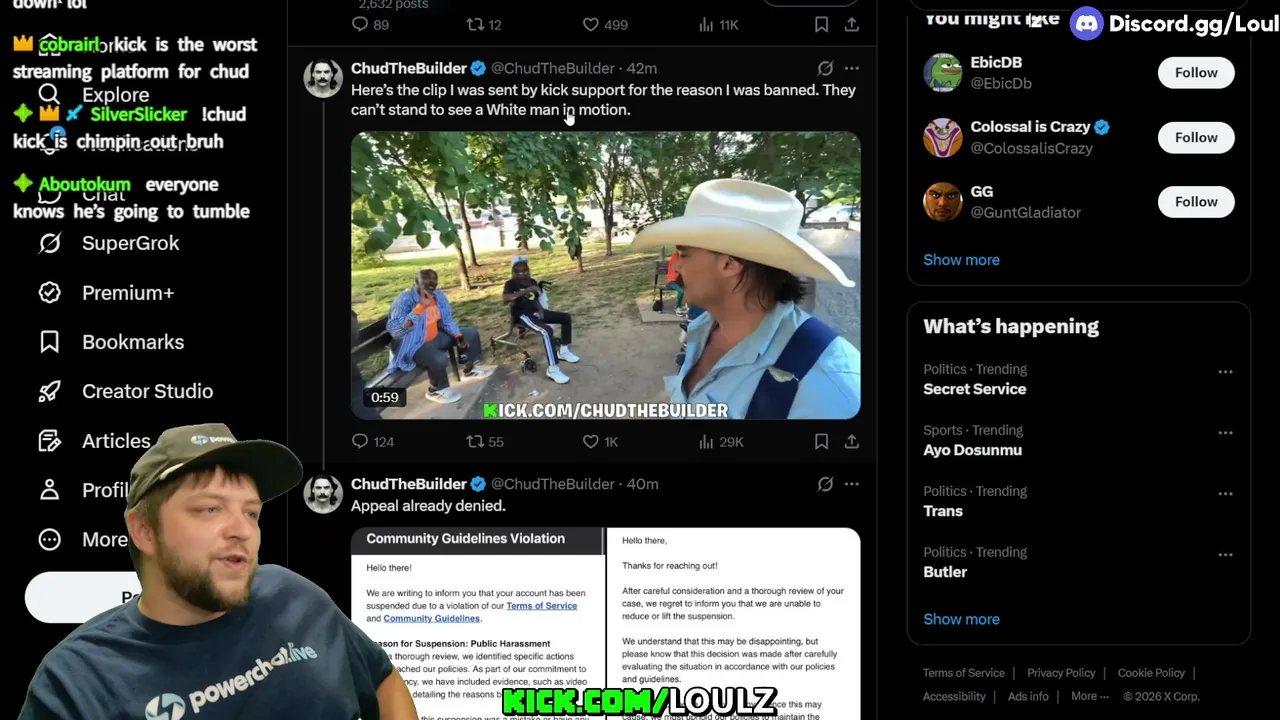Viewport: 1280px width, 720px height.
Task: Open the Grok icon on the 'Appeal already denied' post
Action: [x=825, y=484]
